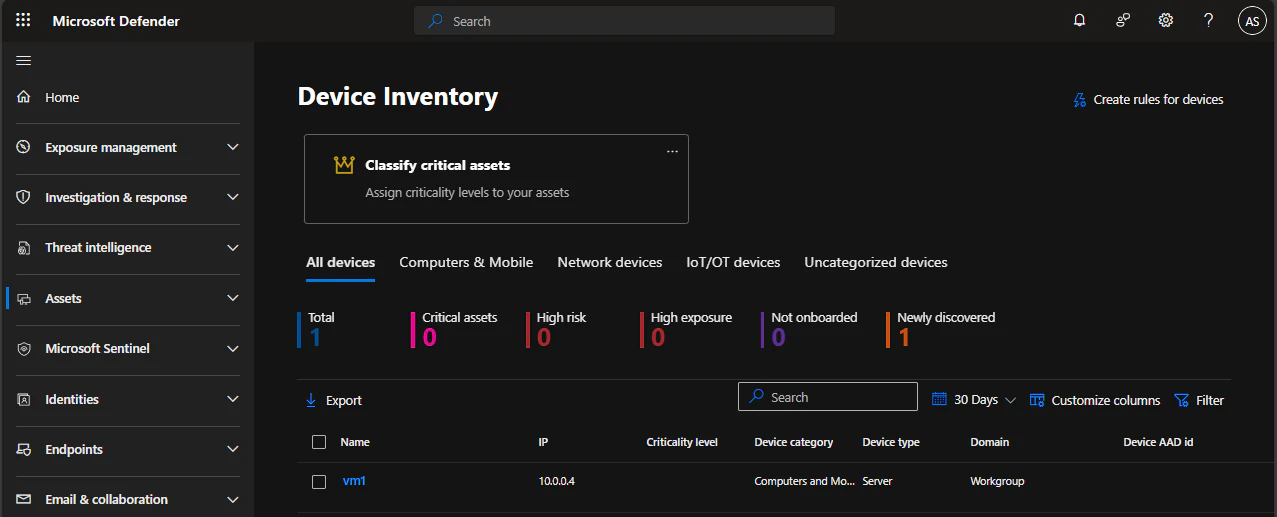
Task: Click the Microsoft Sentinel shield icon
Action: tap(24, 348)
